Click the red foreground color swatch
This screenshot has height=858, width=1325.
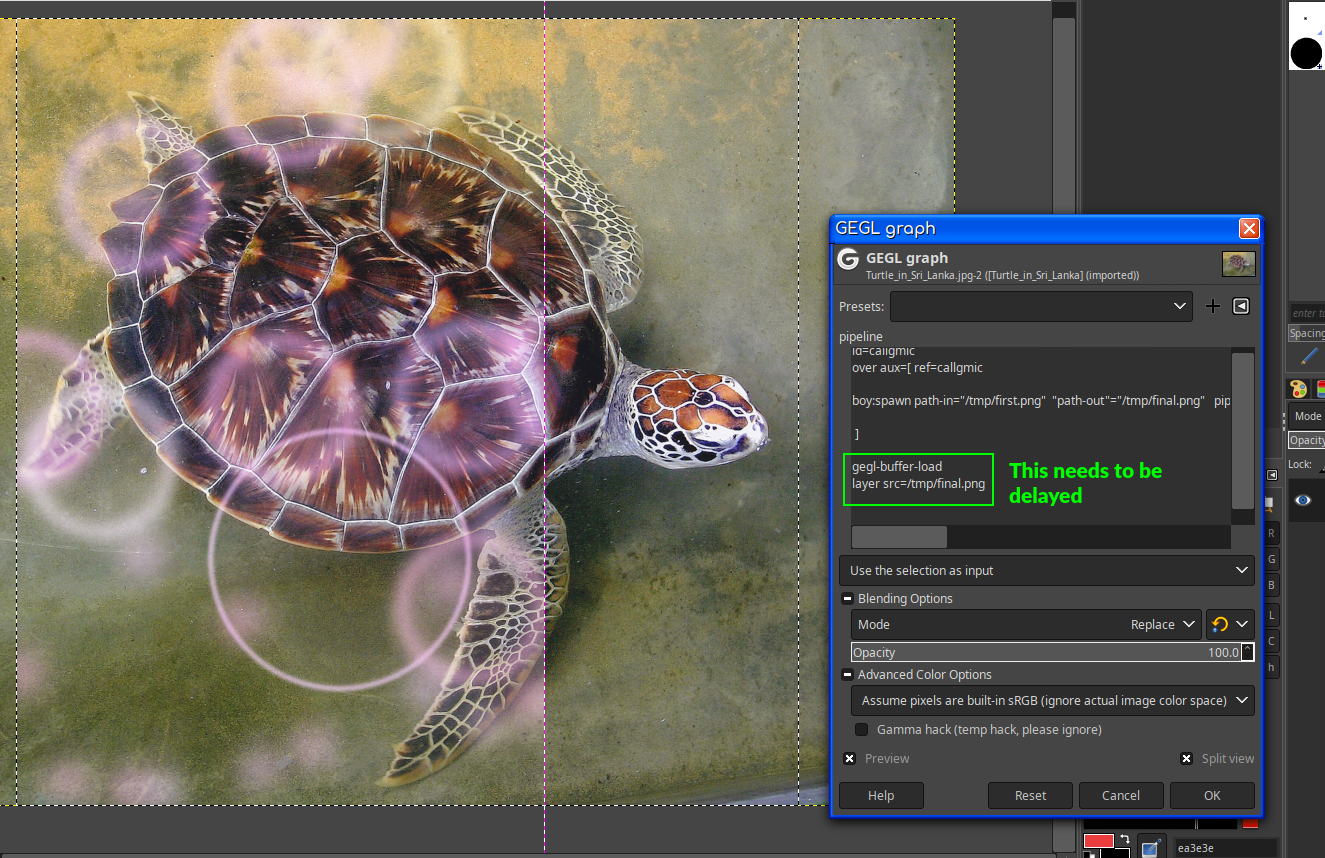coord(1099,841)
